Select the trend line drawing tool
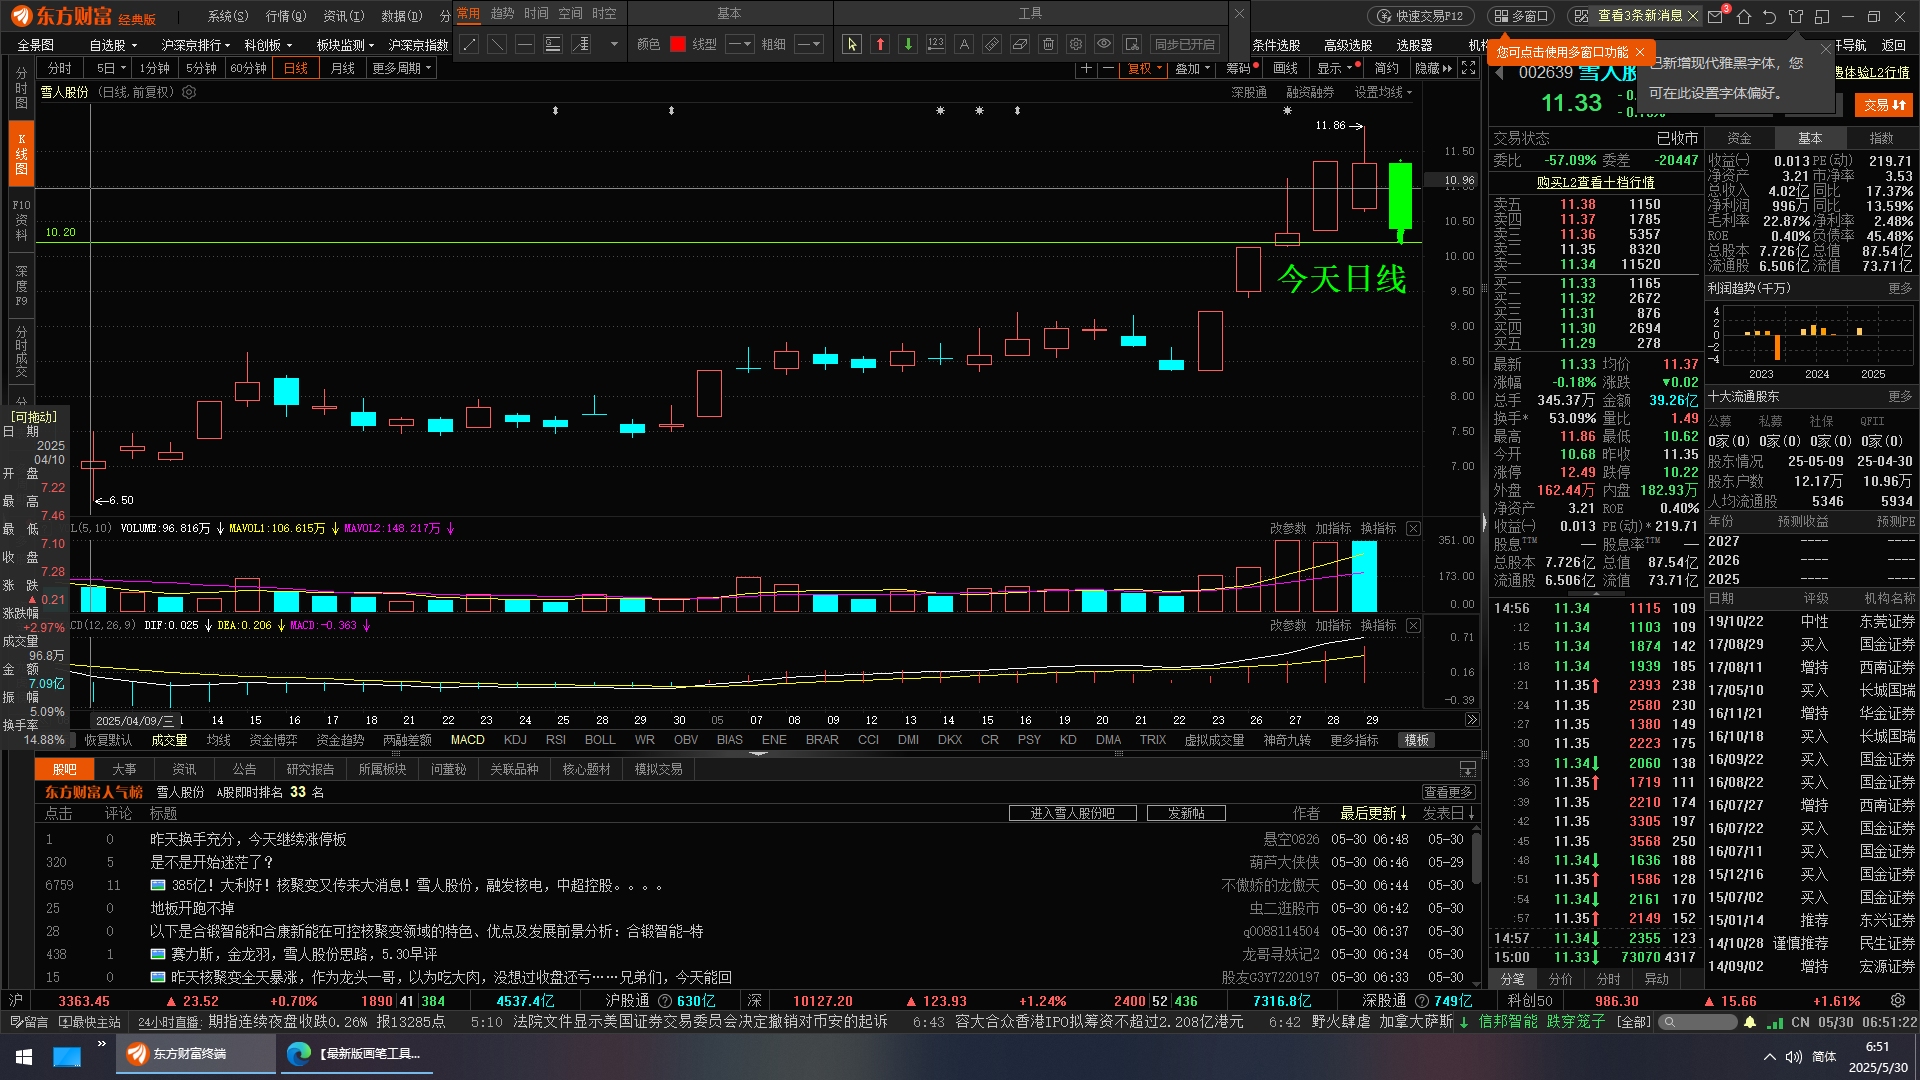This screenshot has height=1080, width=1920. pyautogui.click(x=469, y=44)
